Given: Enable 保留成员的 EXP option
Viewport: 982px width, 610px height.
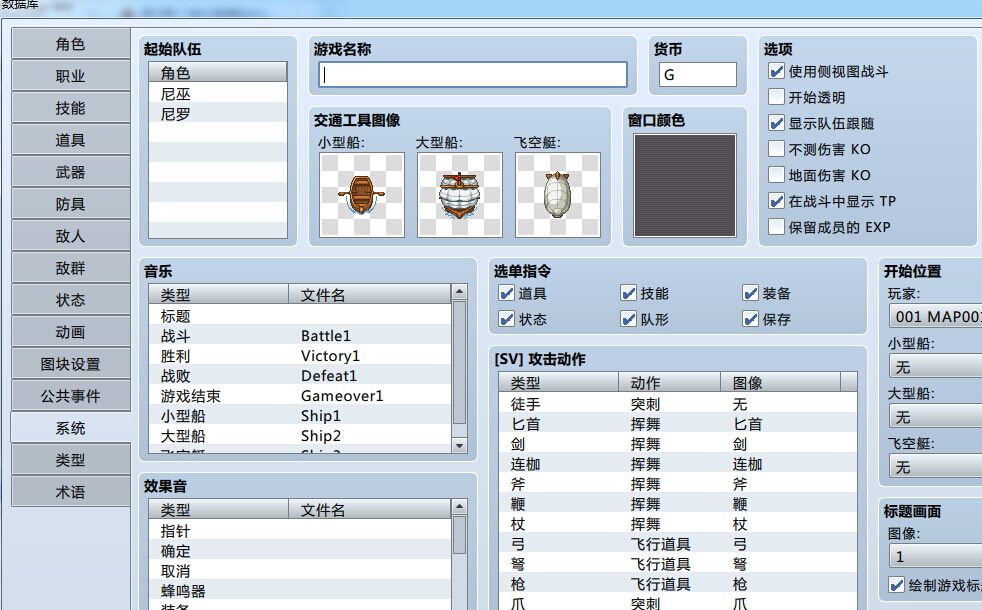Looking at the screenshot, I should point(776,227).
